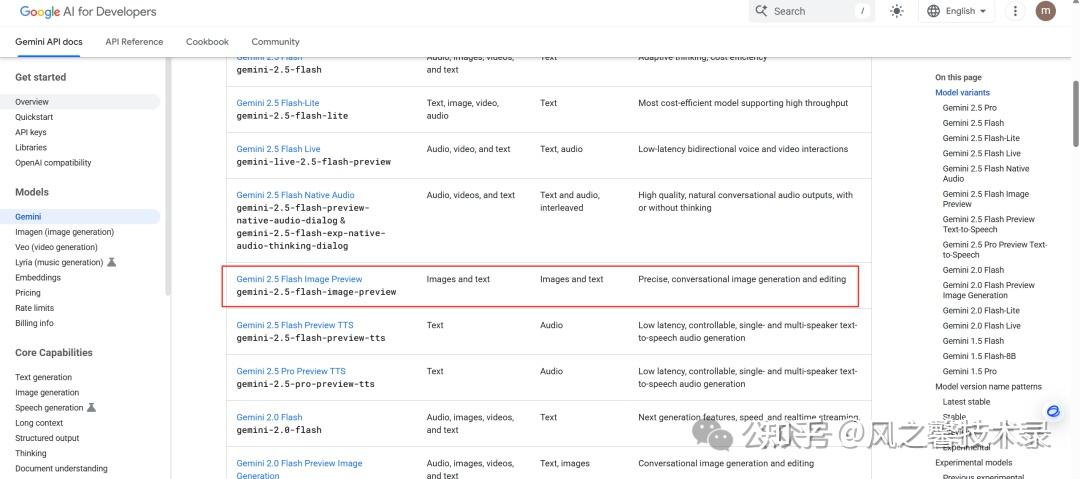Click the right-side page scrollbar
The height and width of the screenshot is (479, 1080).
click(1075, 100)
